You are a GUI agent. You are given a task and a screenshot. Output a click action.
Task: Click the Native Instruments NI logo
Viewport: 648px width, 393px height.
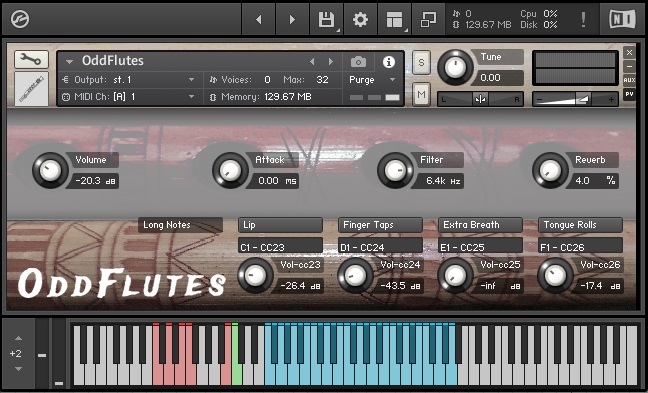[x=622, y=19]
